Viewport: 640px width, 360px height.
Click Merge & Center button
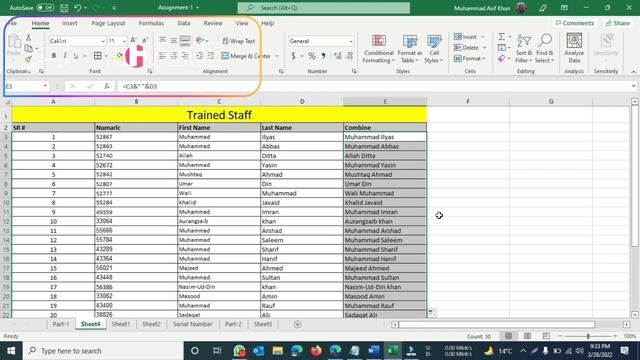(246, 56)
